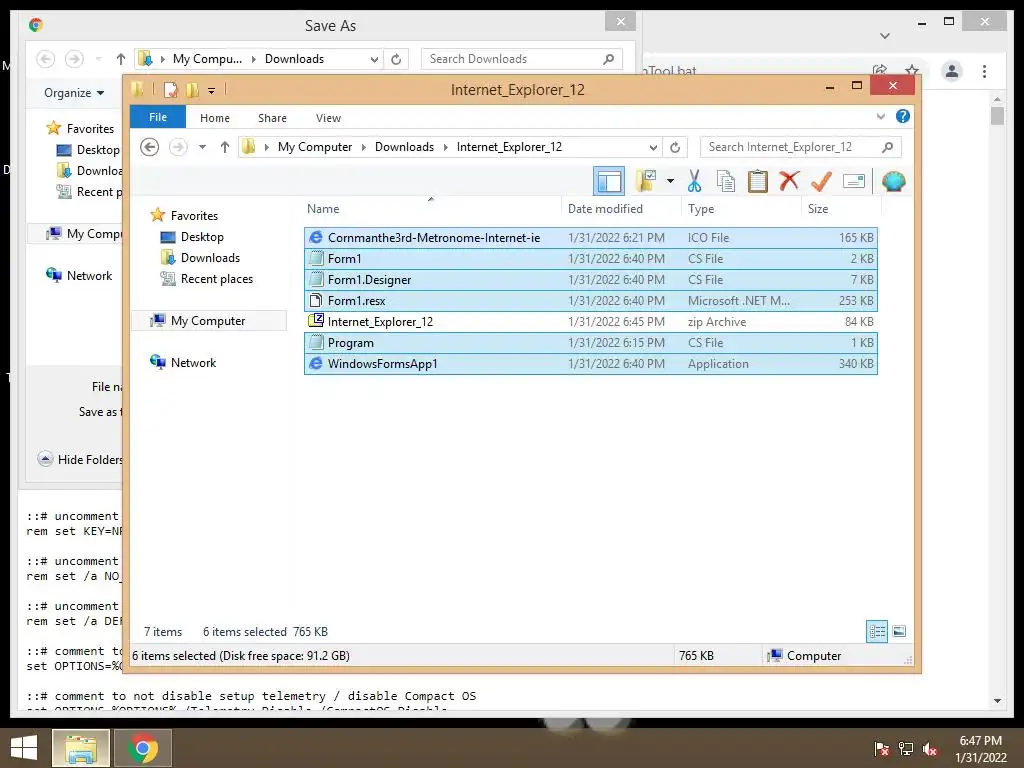Paste using the clipboard toolbar icon
This screenshot has height=768, width=1024.
point(758,181)
